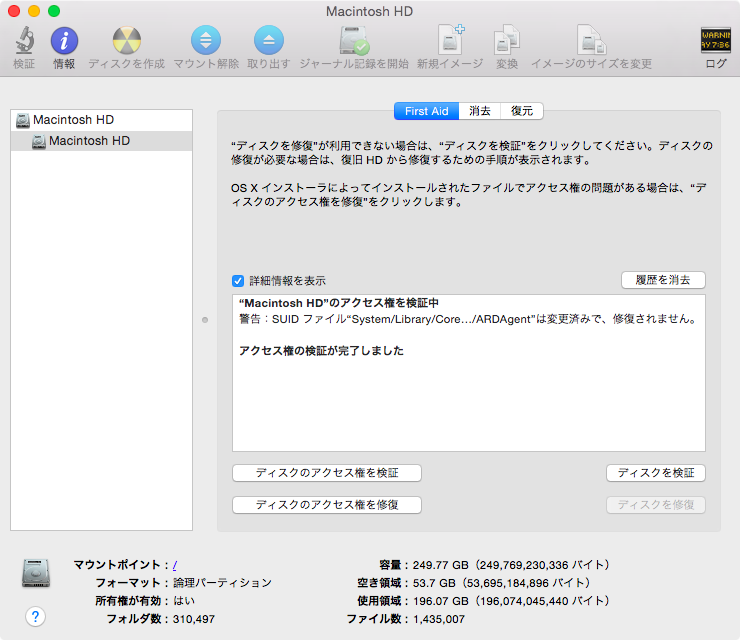The image size is (740, 640).
Task: Click the ownership value はい
Action: tap(184, 601)
